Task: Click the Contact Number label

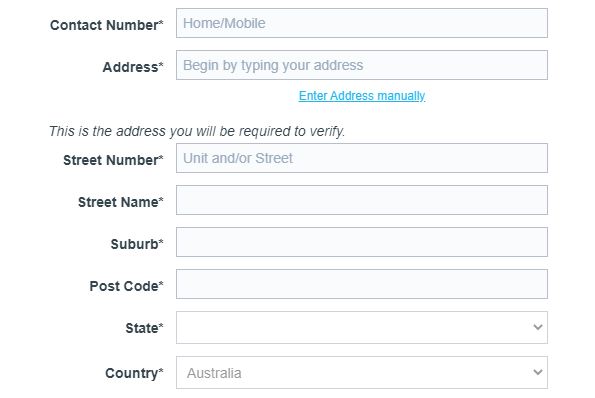Action: point(107,25)
